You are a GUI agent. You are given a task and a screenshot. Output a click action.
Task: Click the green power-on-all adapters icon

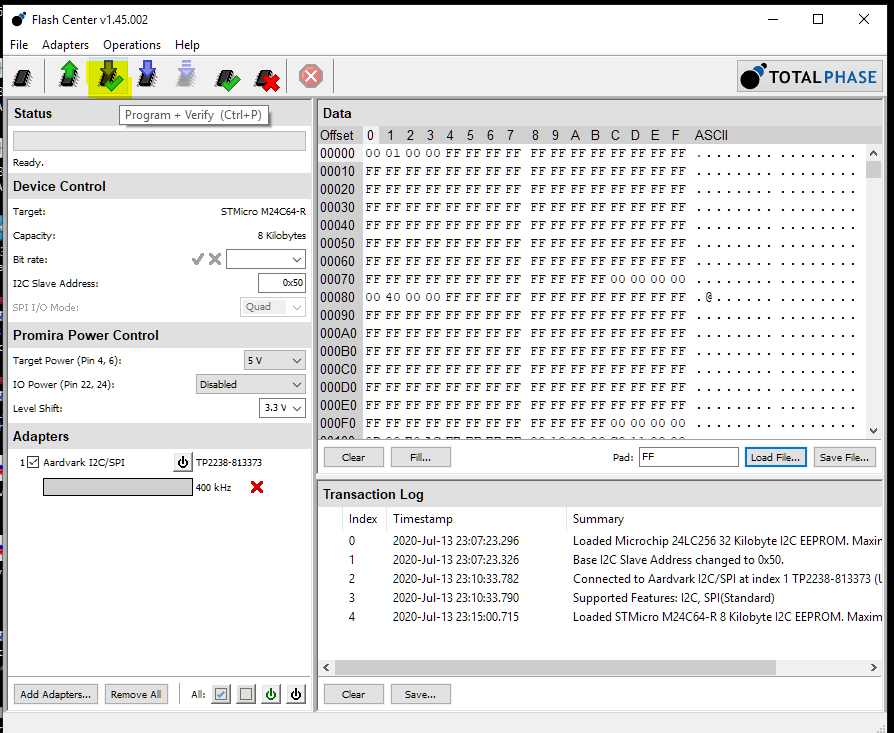click(271, 694)
